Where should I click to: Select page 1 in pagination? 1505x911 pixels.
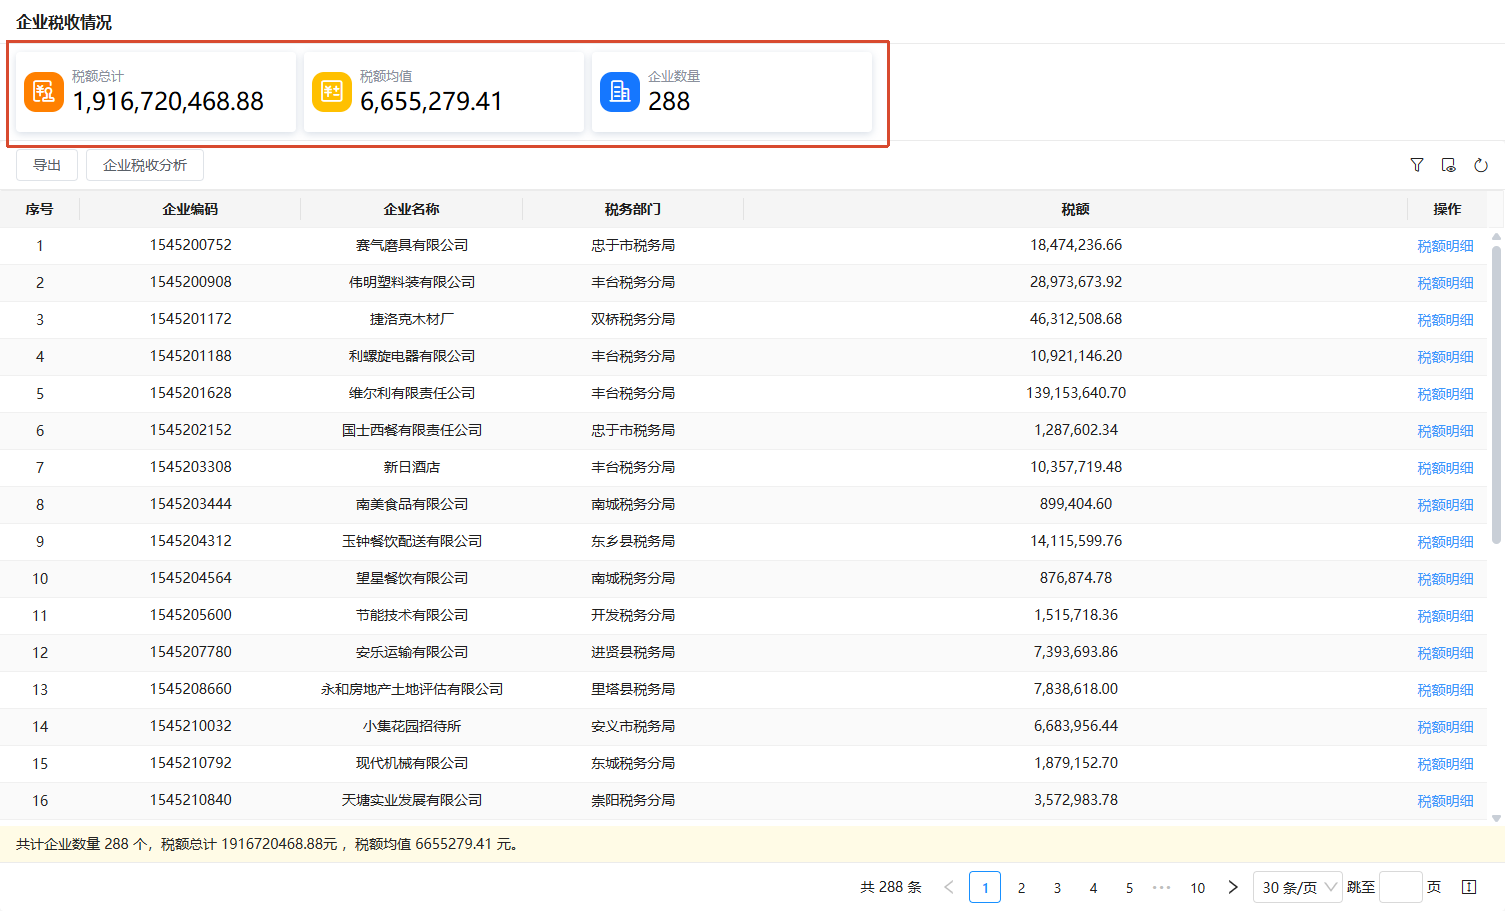tap(985, 887)
